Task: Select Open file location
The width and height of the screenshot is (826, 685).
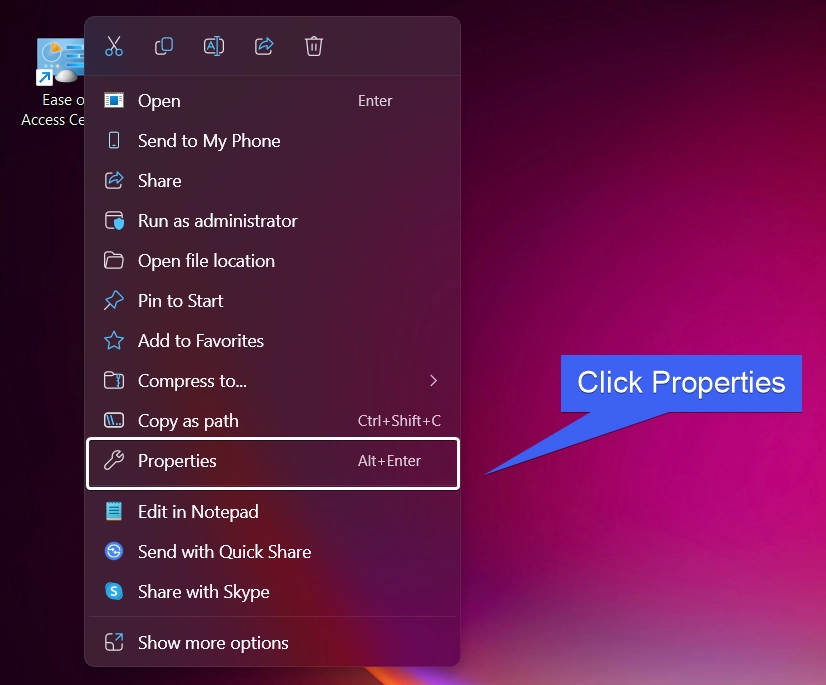Action: point(272,261)
